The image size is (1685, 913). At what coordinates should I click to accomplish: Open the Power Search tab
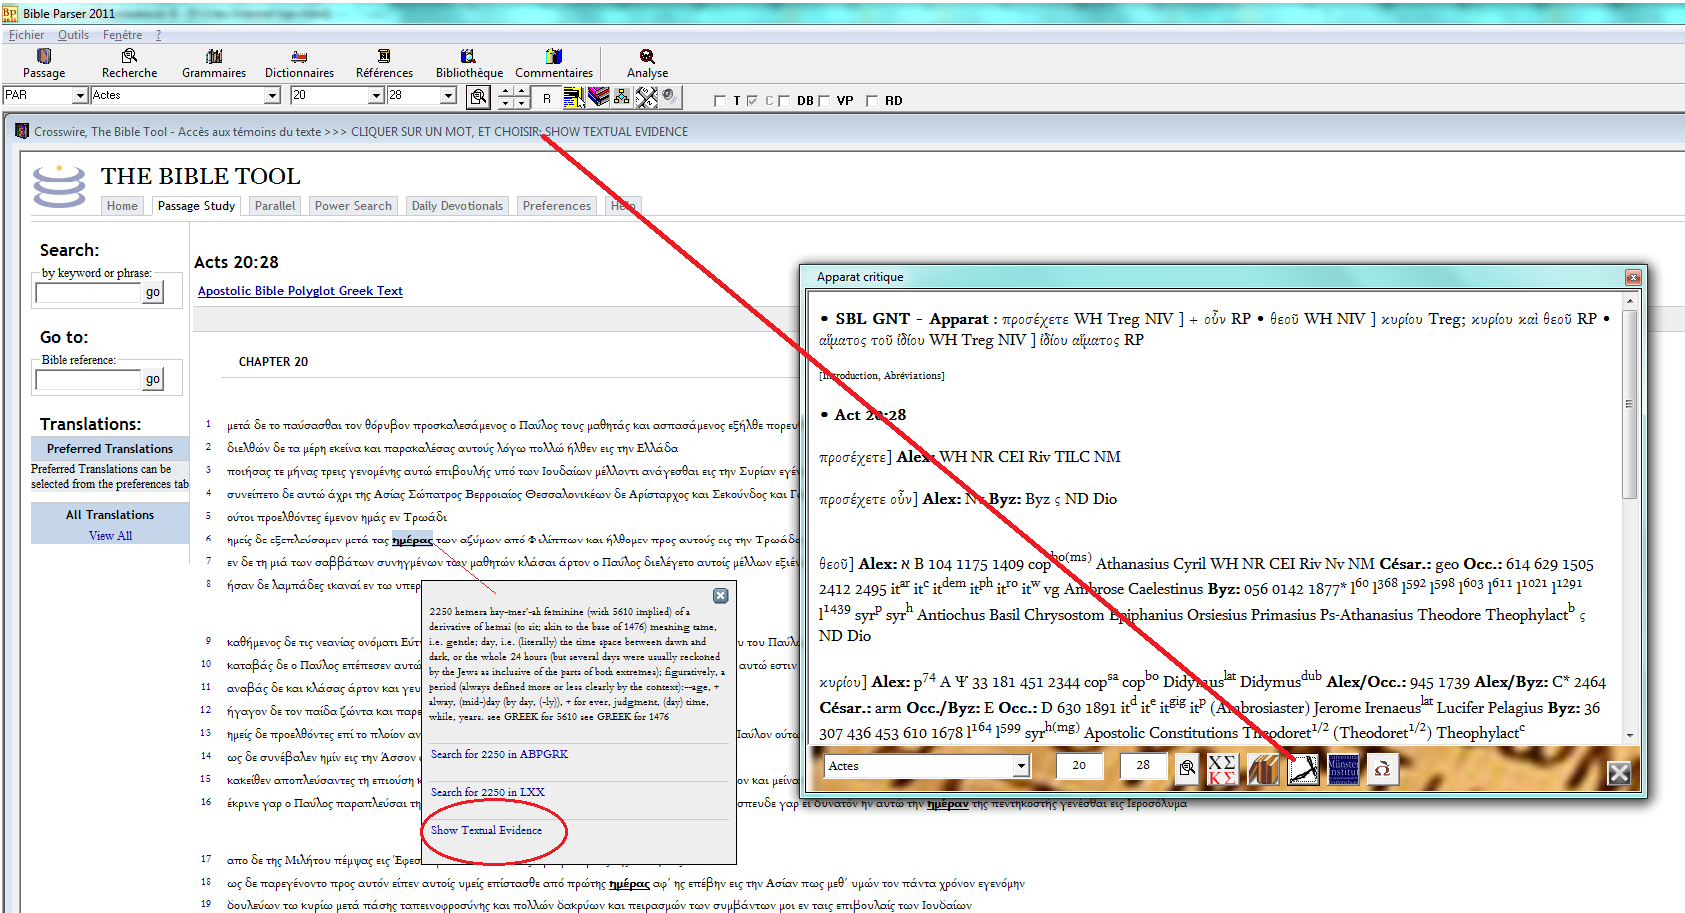coord(353,206)
